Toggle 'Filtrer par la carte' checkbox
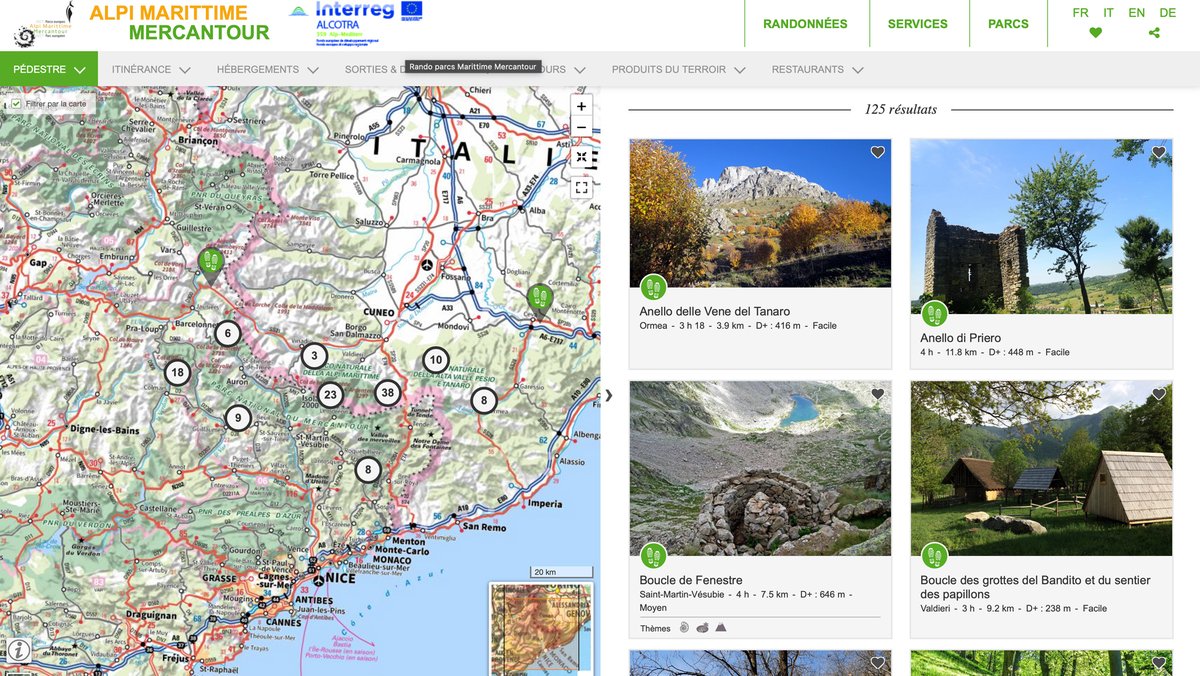This screenshot has height=676, width=1200. [15, 103]
